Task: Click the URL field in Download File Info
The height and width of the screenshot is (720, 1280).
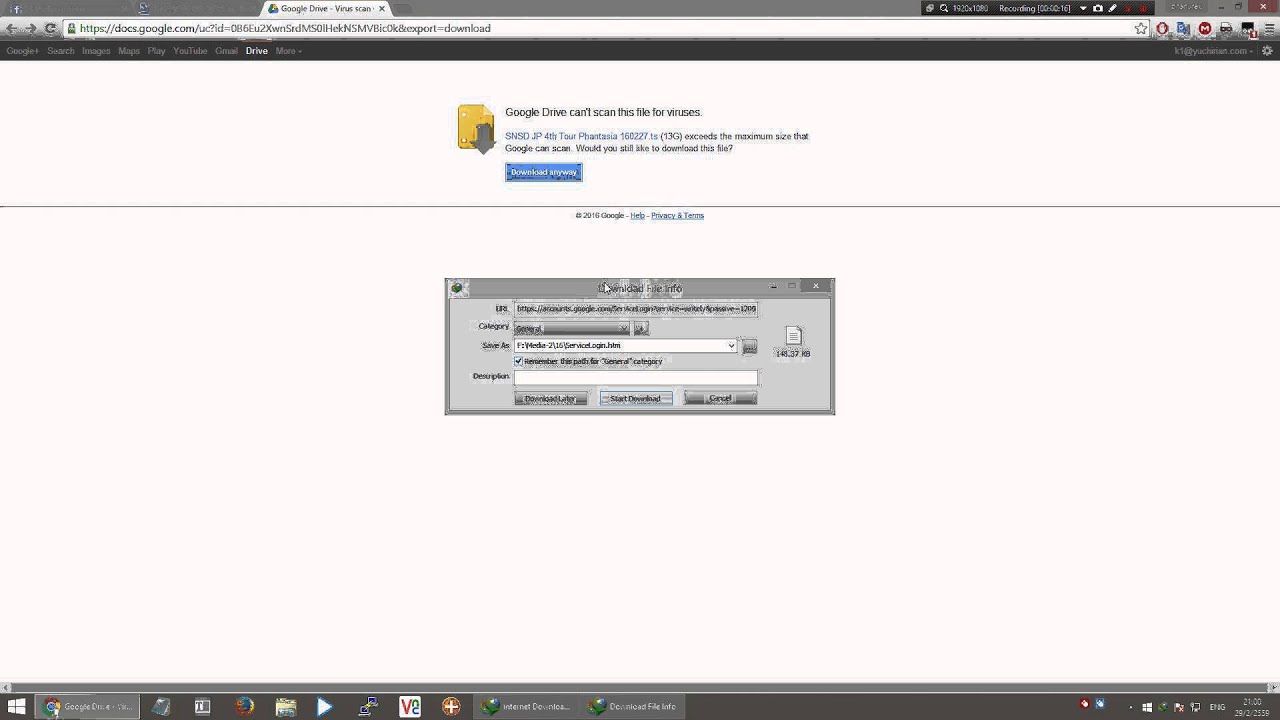Action: (x=636, y=309)
